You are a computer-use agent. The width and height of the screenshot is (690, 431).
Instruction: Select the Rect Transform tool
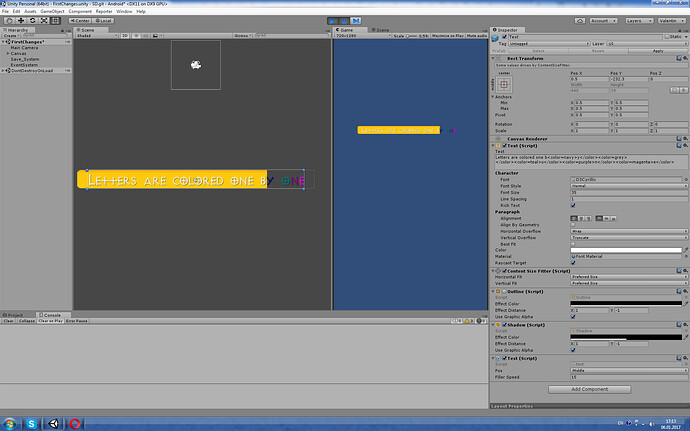(x=55, y=21)
